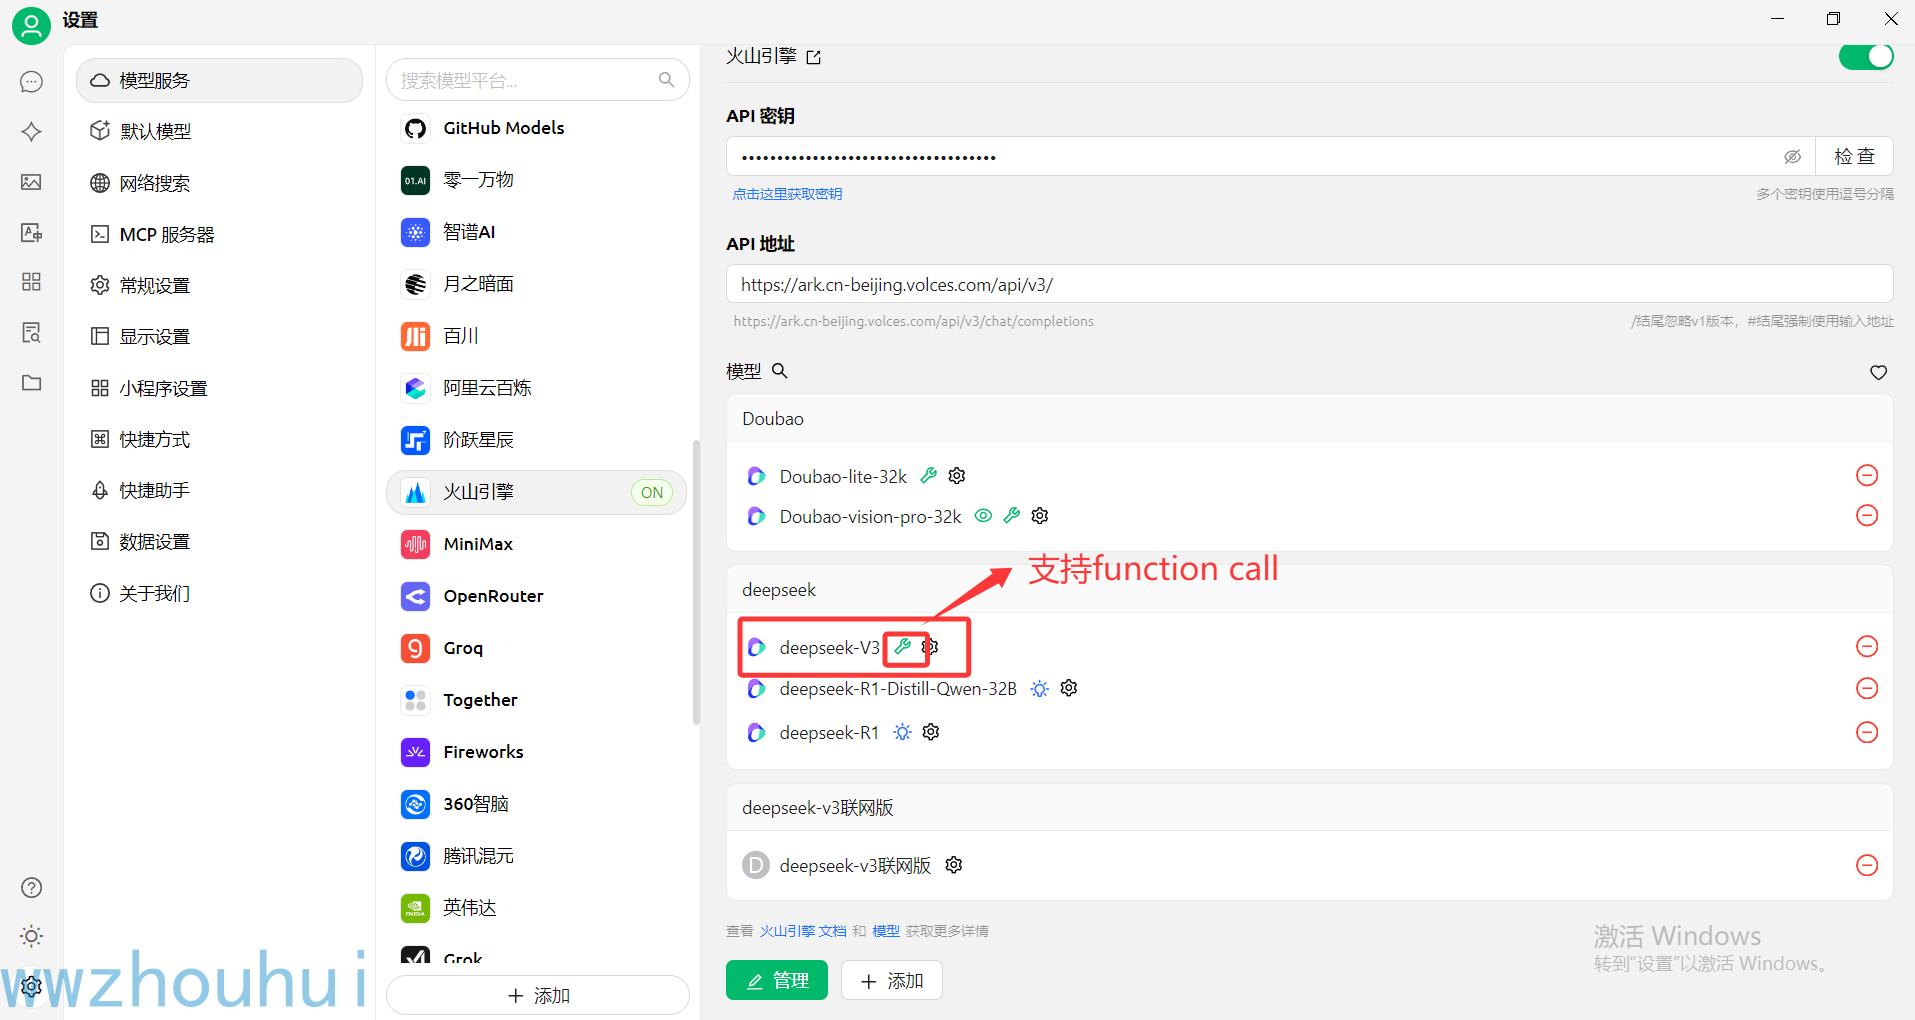Toggle the theme brightness sun icon

pos(31,936)
